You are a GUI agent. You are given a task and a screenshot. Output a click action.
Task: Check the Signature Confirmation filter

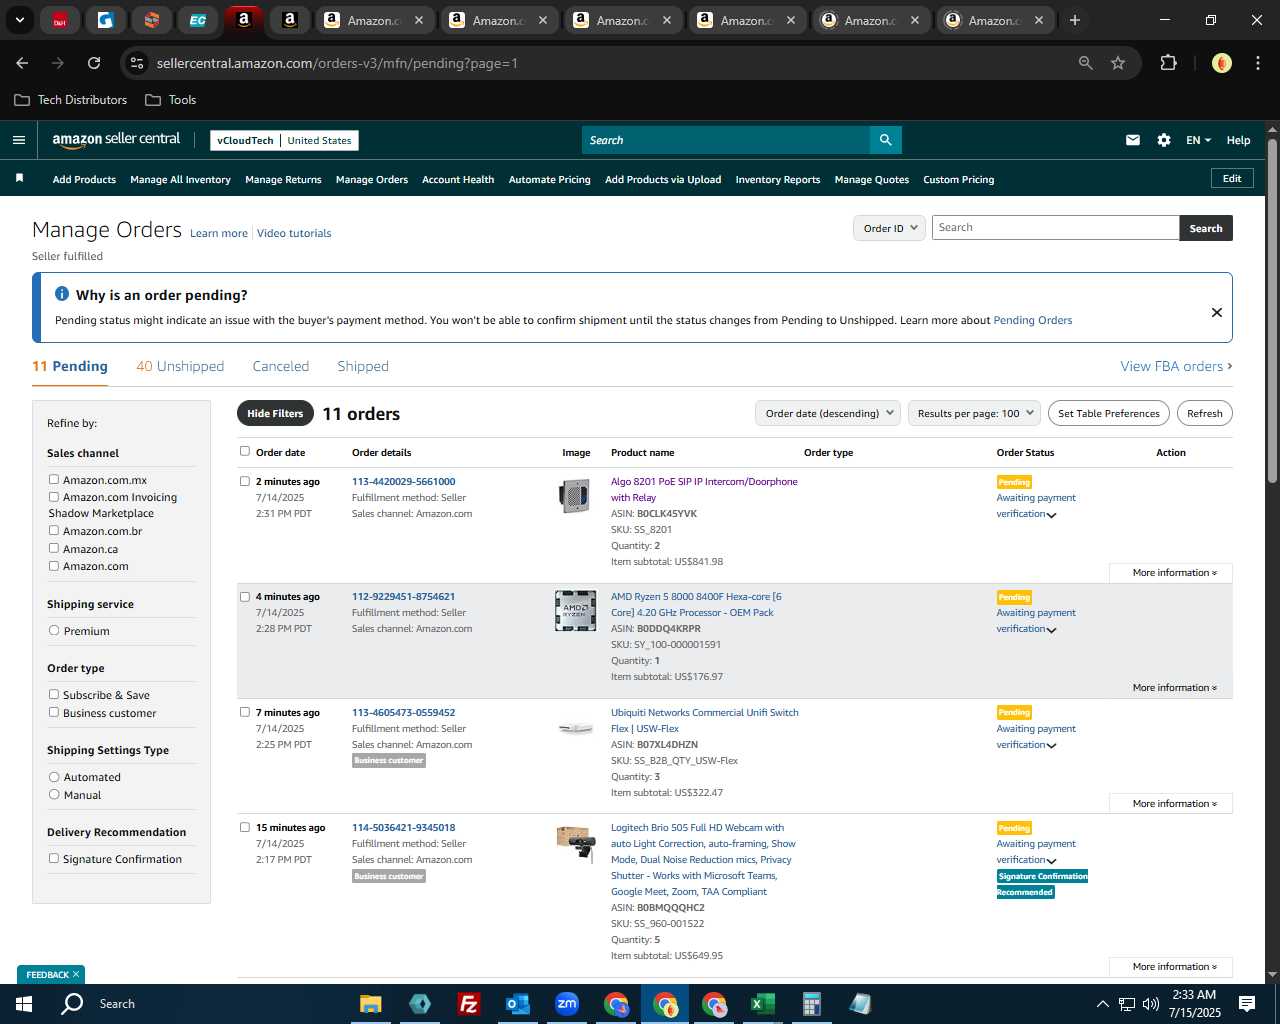tap(54, 859)
